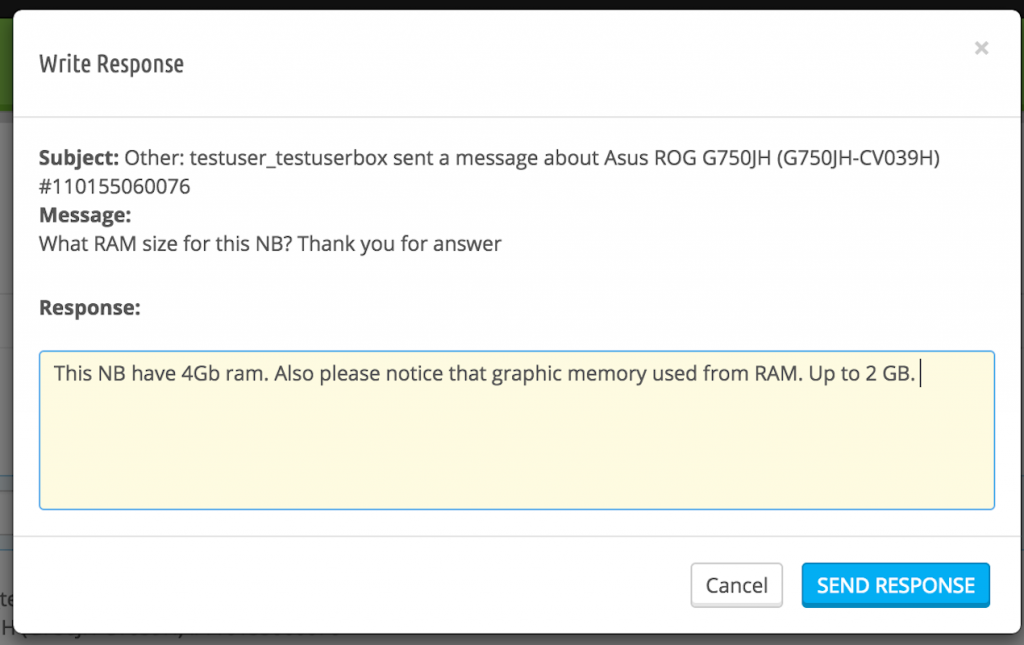Click the customer message about RAM size
Screen dimensions: 1024x645
(x=270, y=244)
